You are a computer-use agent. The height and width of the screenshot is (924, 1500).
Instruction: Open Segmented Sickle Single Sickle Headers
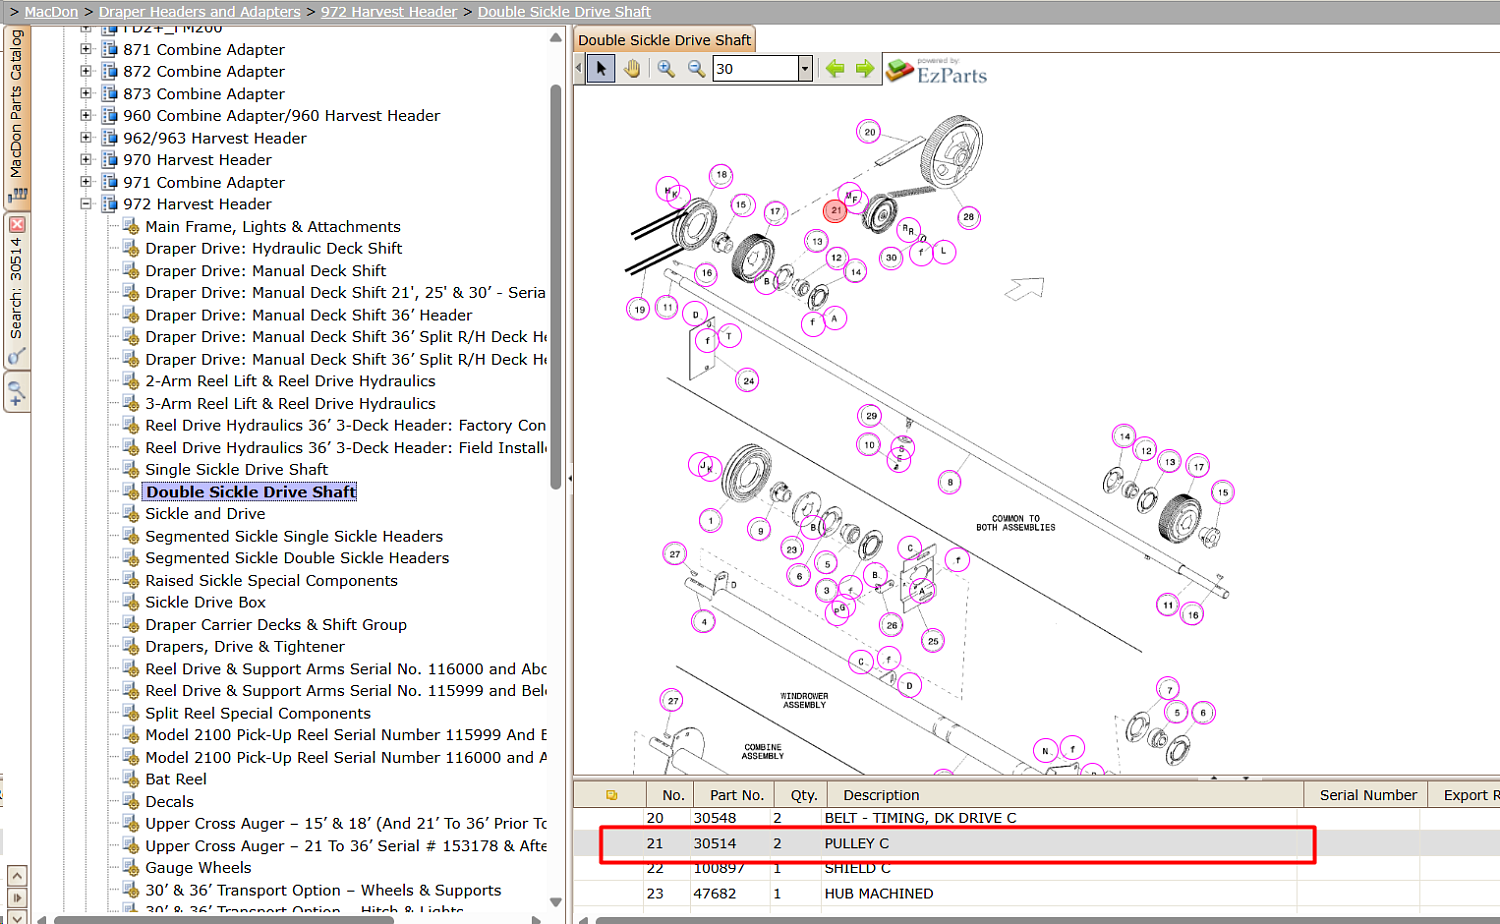tap(294, 537)
